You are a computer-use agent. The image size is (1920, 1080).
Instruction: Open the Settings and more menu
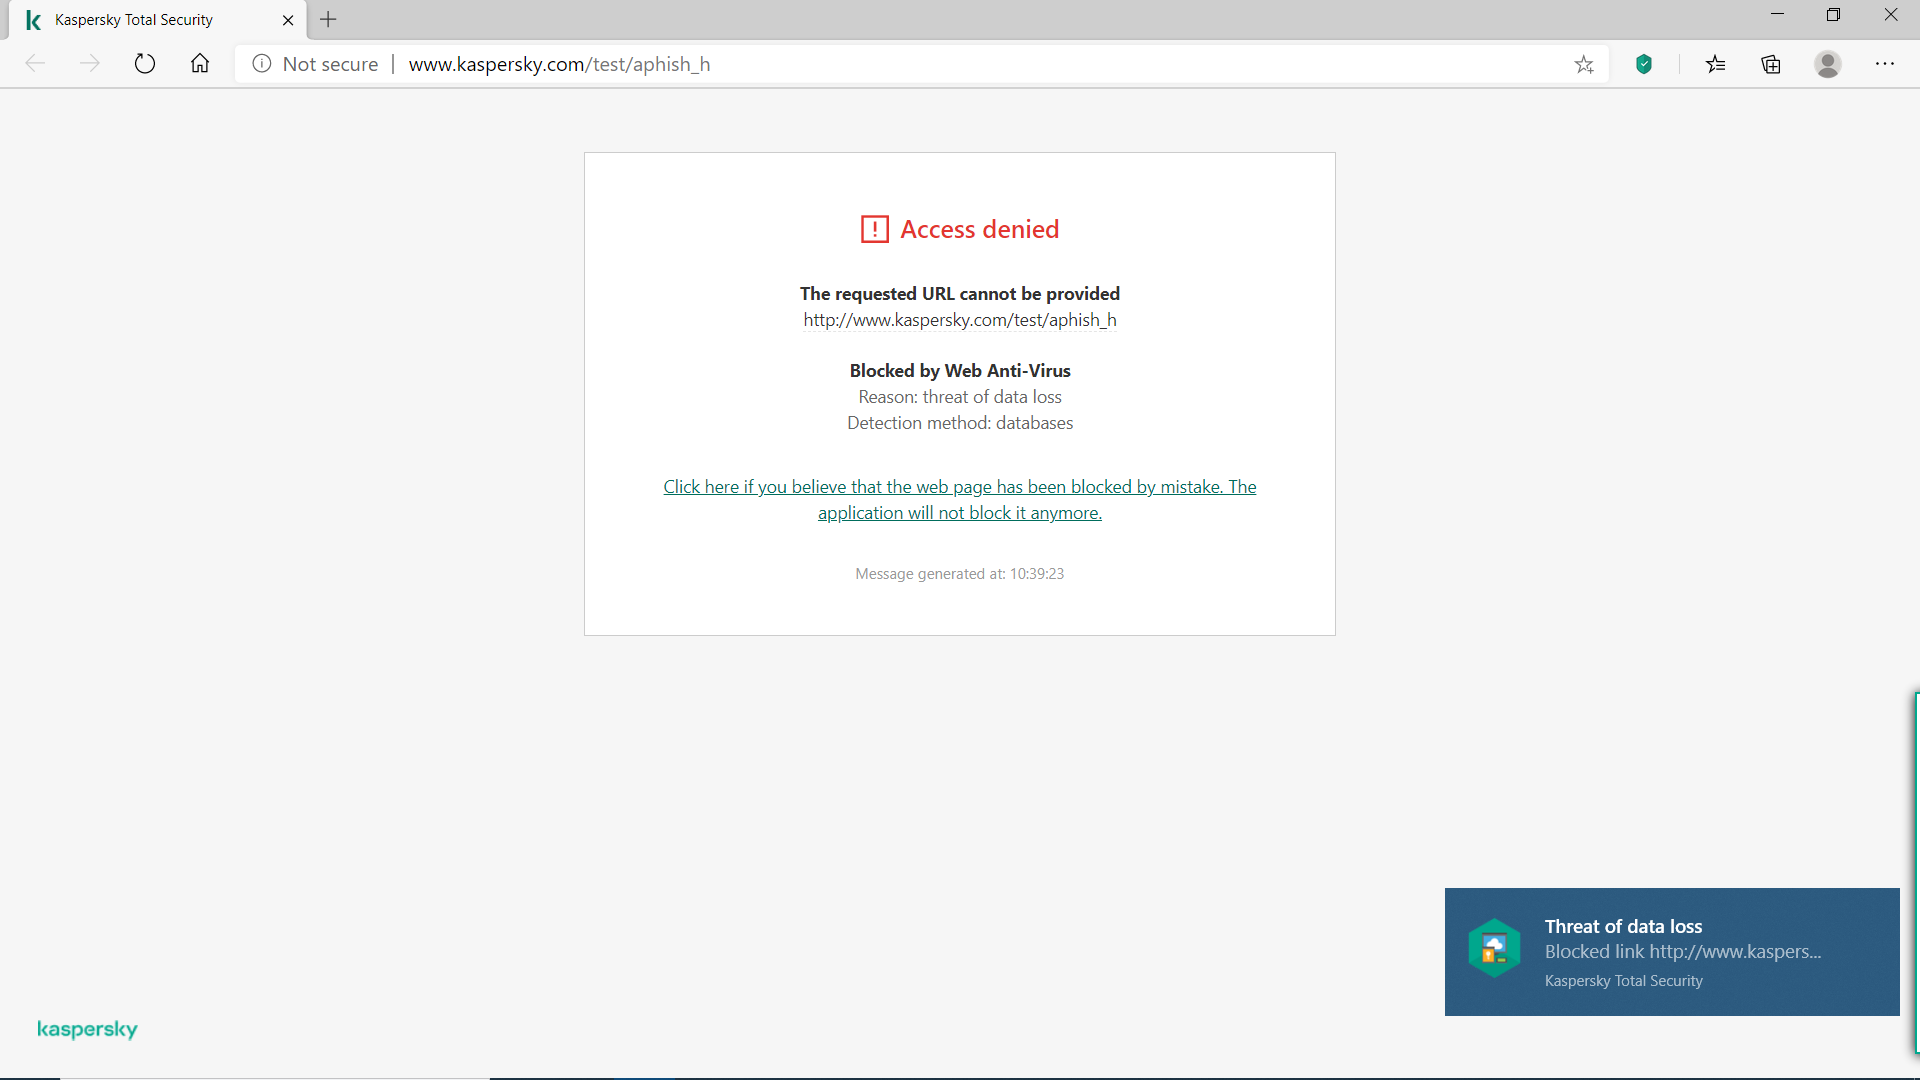coord(1885,64)
